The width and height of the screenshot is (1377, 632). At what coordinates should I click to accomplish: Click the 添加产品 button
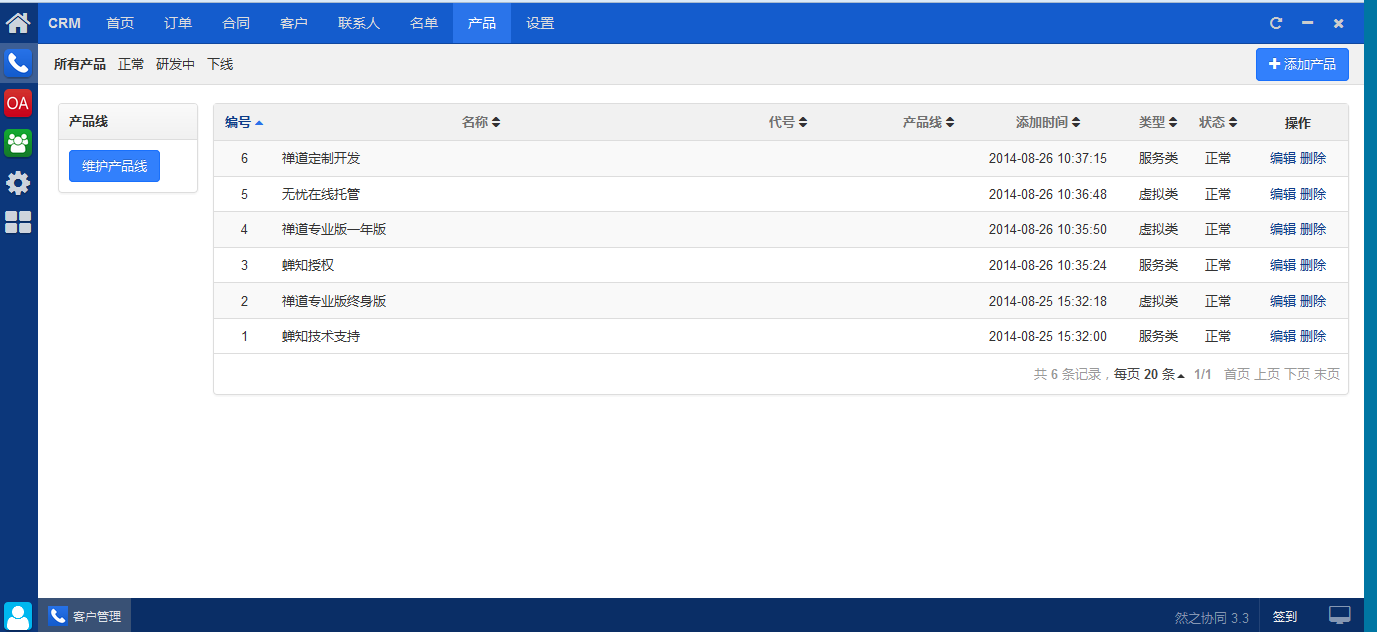coord(1302,64)
